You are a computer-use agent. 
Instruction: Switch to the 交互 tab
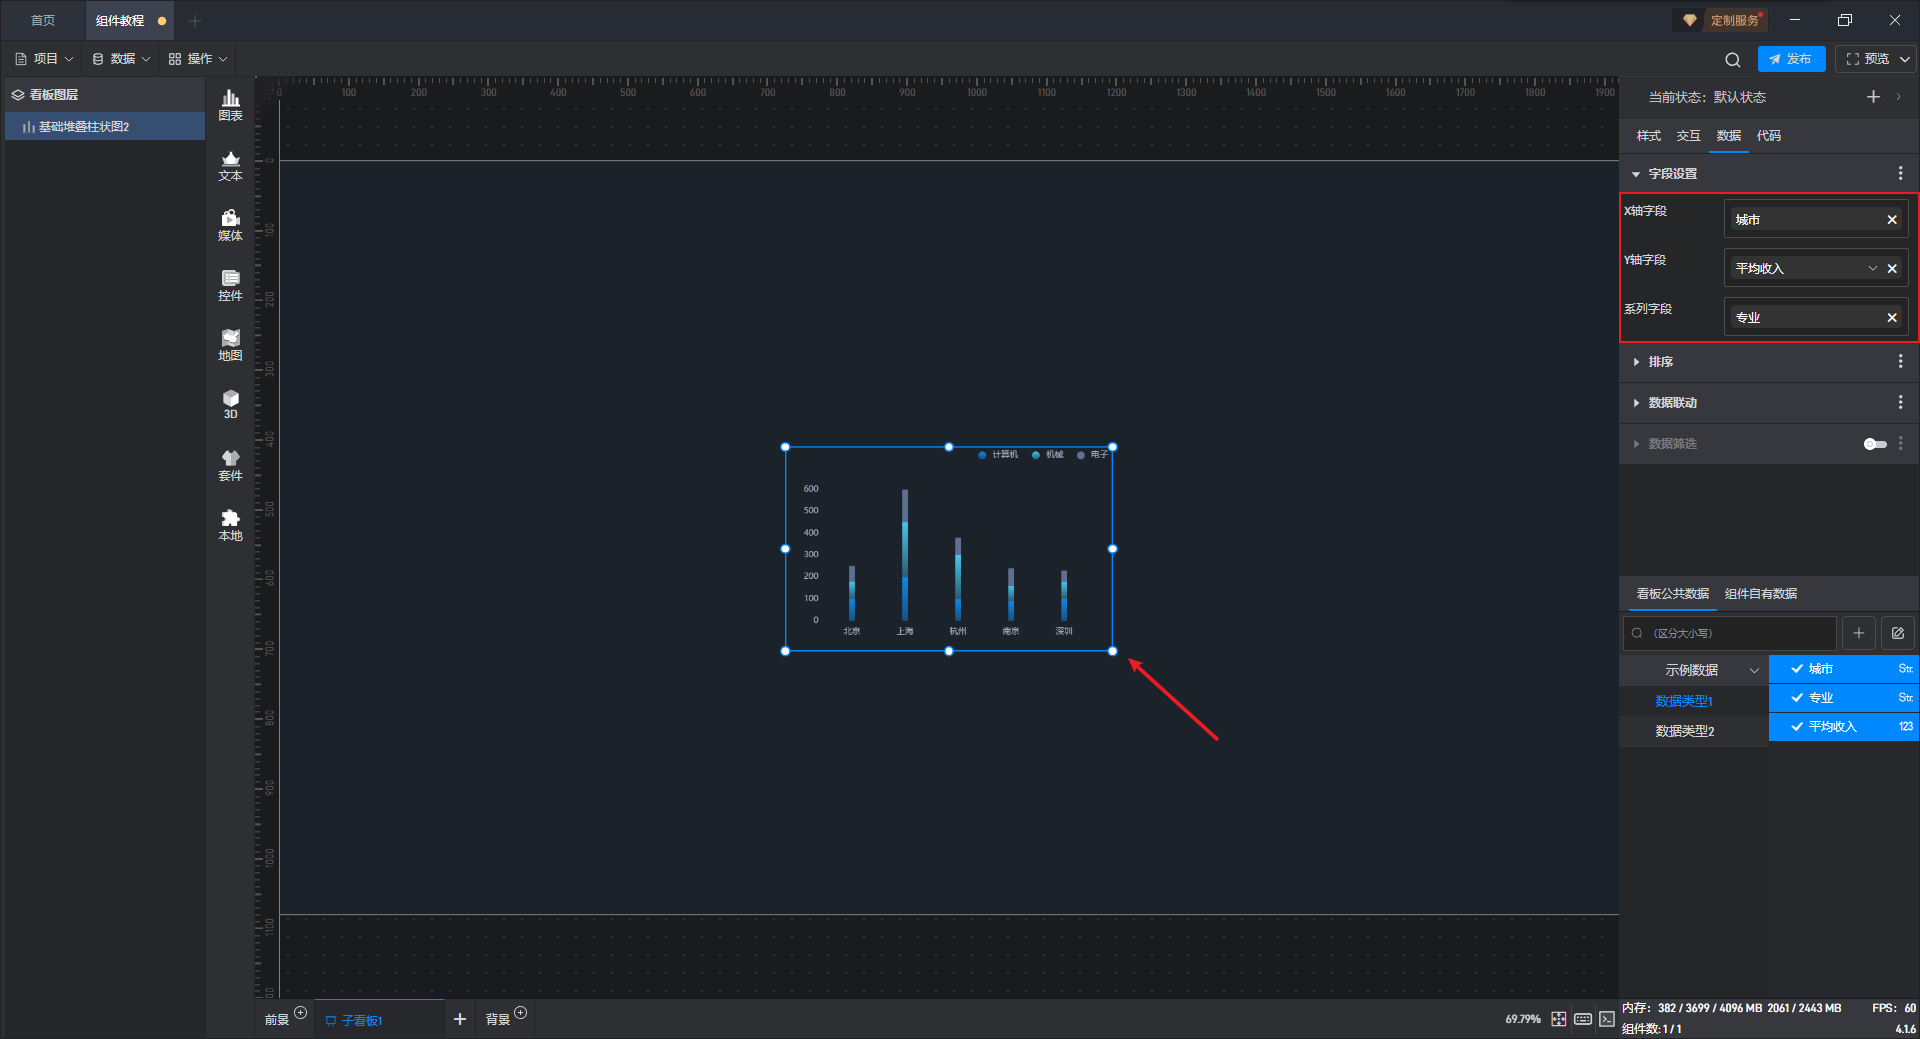(x=1688, y=136)
